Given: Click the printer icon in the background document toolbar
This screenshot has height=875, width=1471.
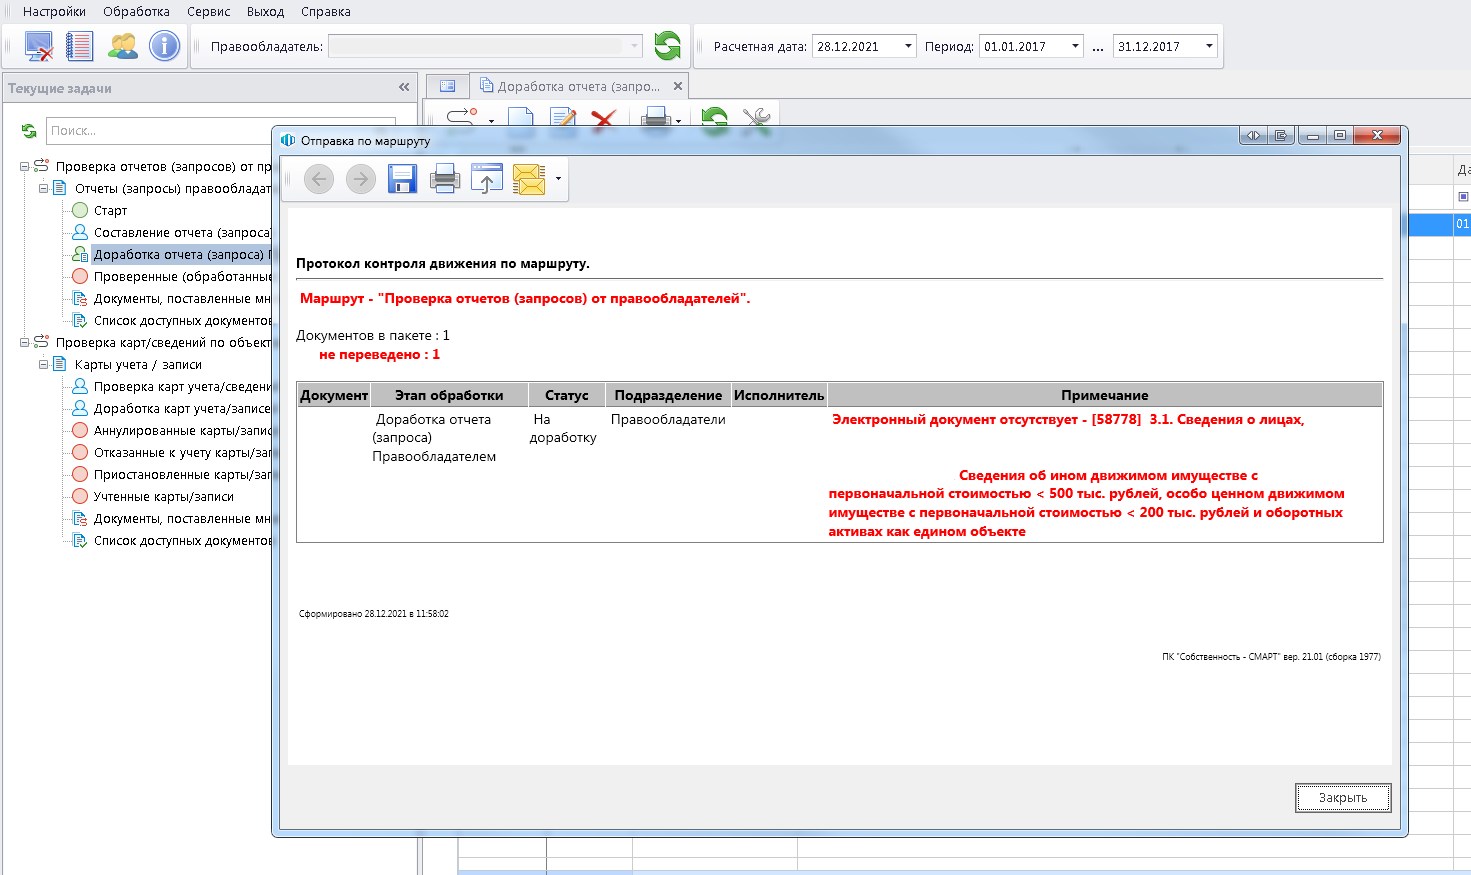Looking at the screenshot, I should coord(656,119).
